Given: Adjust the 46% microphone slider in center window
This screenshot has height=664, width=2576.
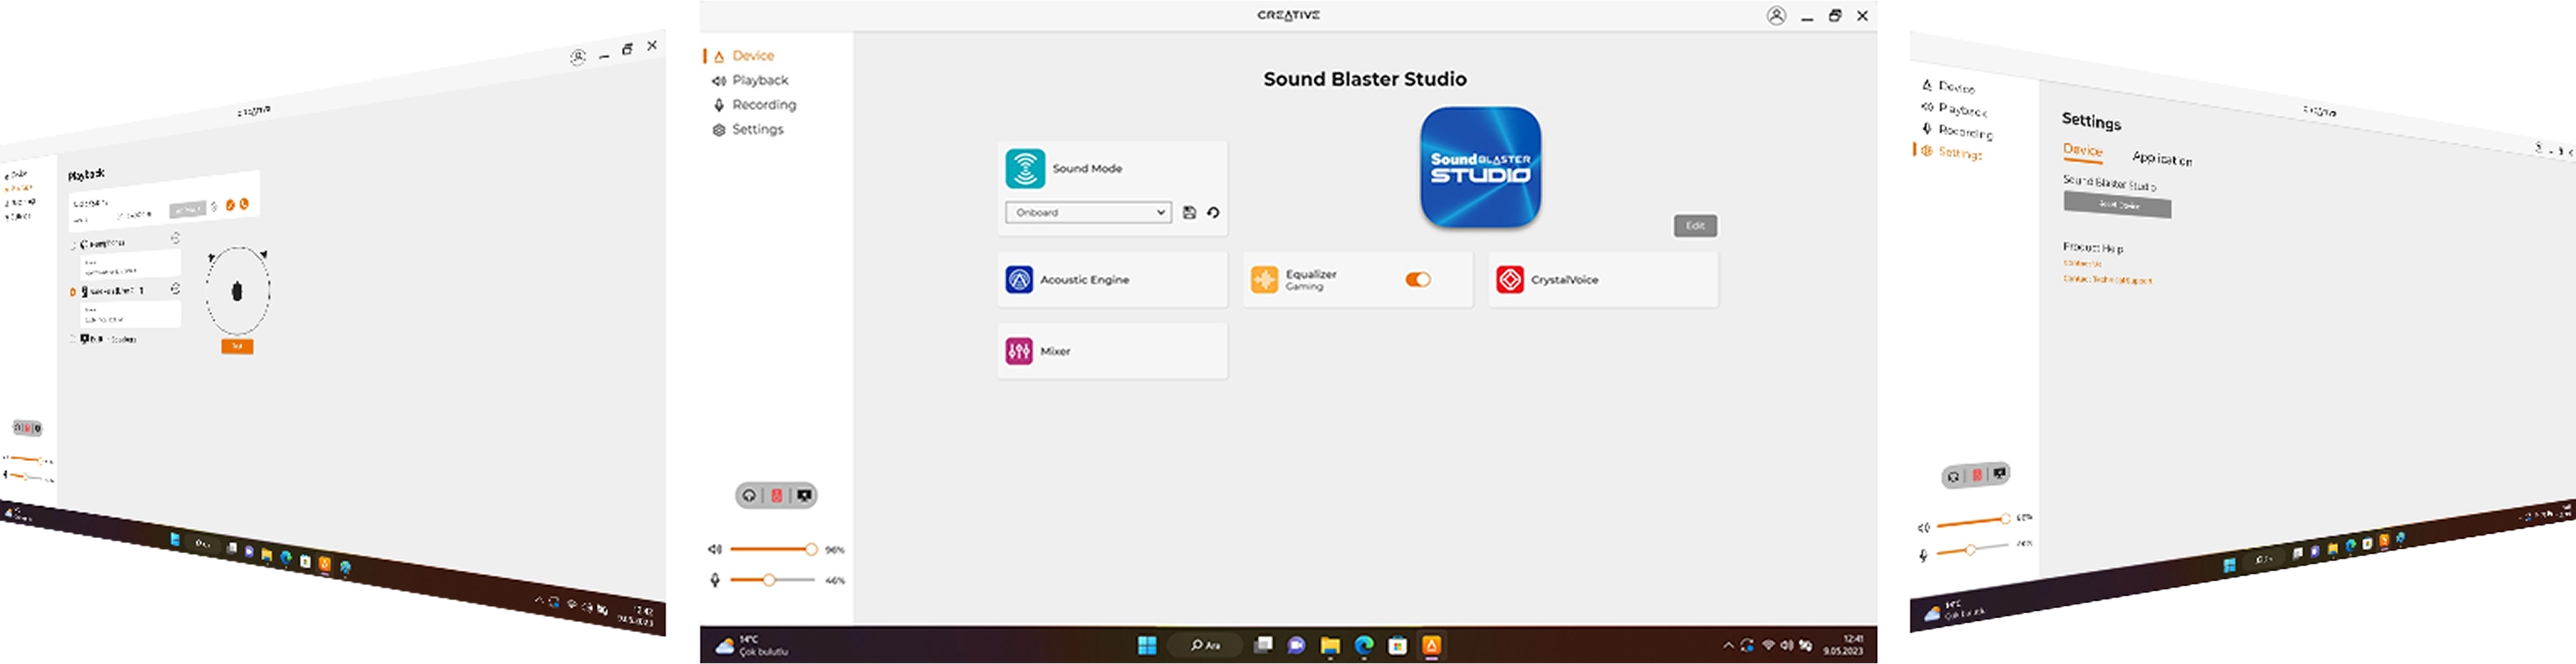Looking at the screenshot, I should pos(772,580).
